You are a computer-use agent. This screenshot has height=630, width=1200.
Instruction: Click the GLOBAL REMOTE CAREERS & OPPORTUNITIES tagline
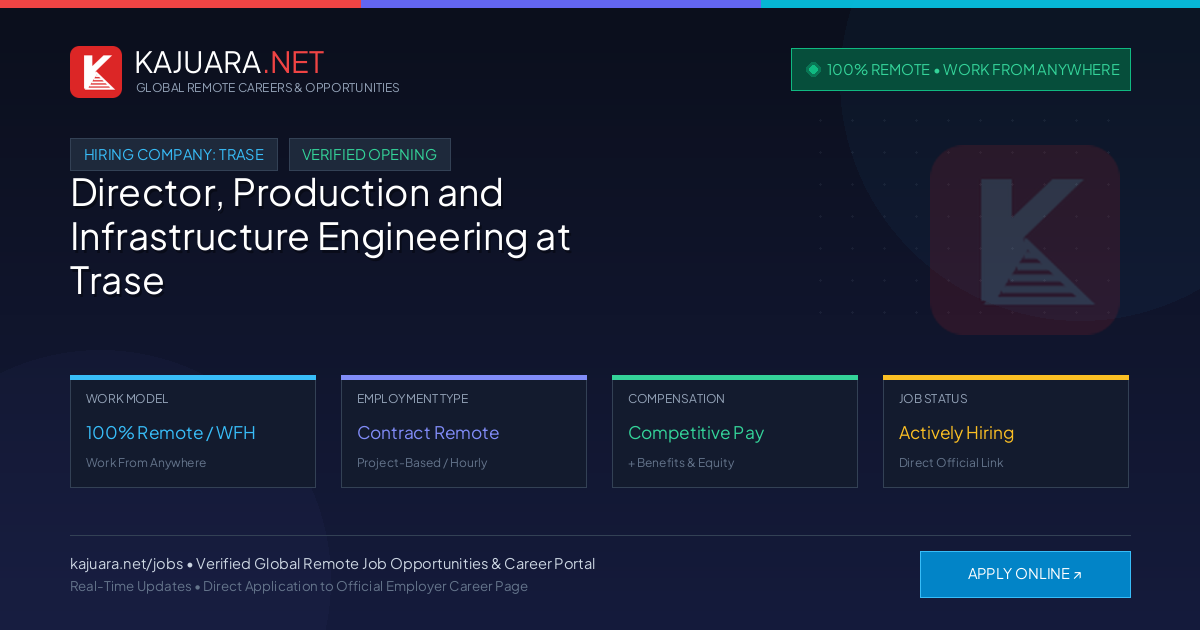tap(267, 88)
